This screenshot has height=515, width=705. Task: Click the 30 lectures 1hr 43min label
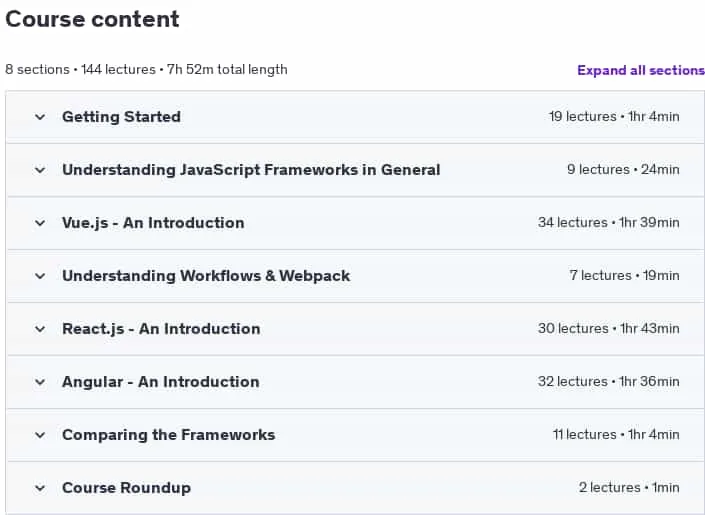click(609, 328)
